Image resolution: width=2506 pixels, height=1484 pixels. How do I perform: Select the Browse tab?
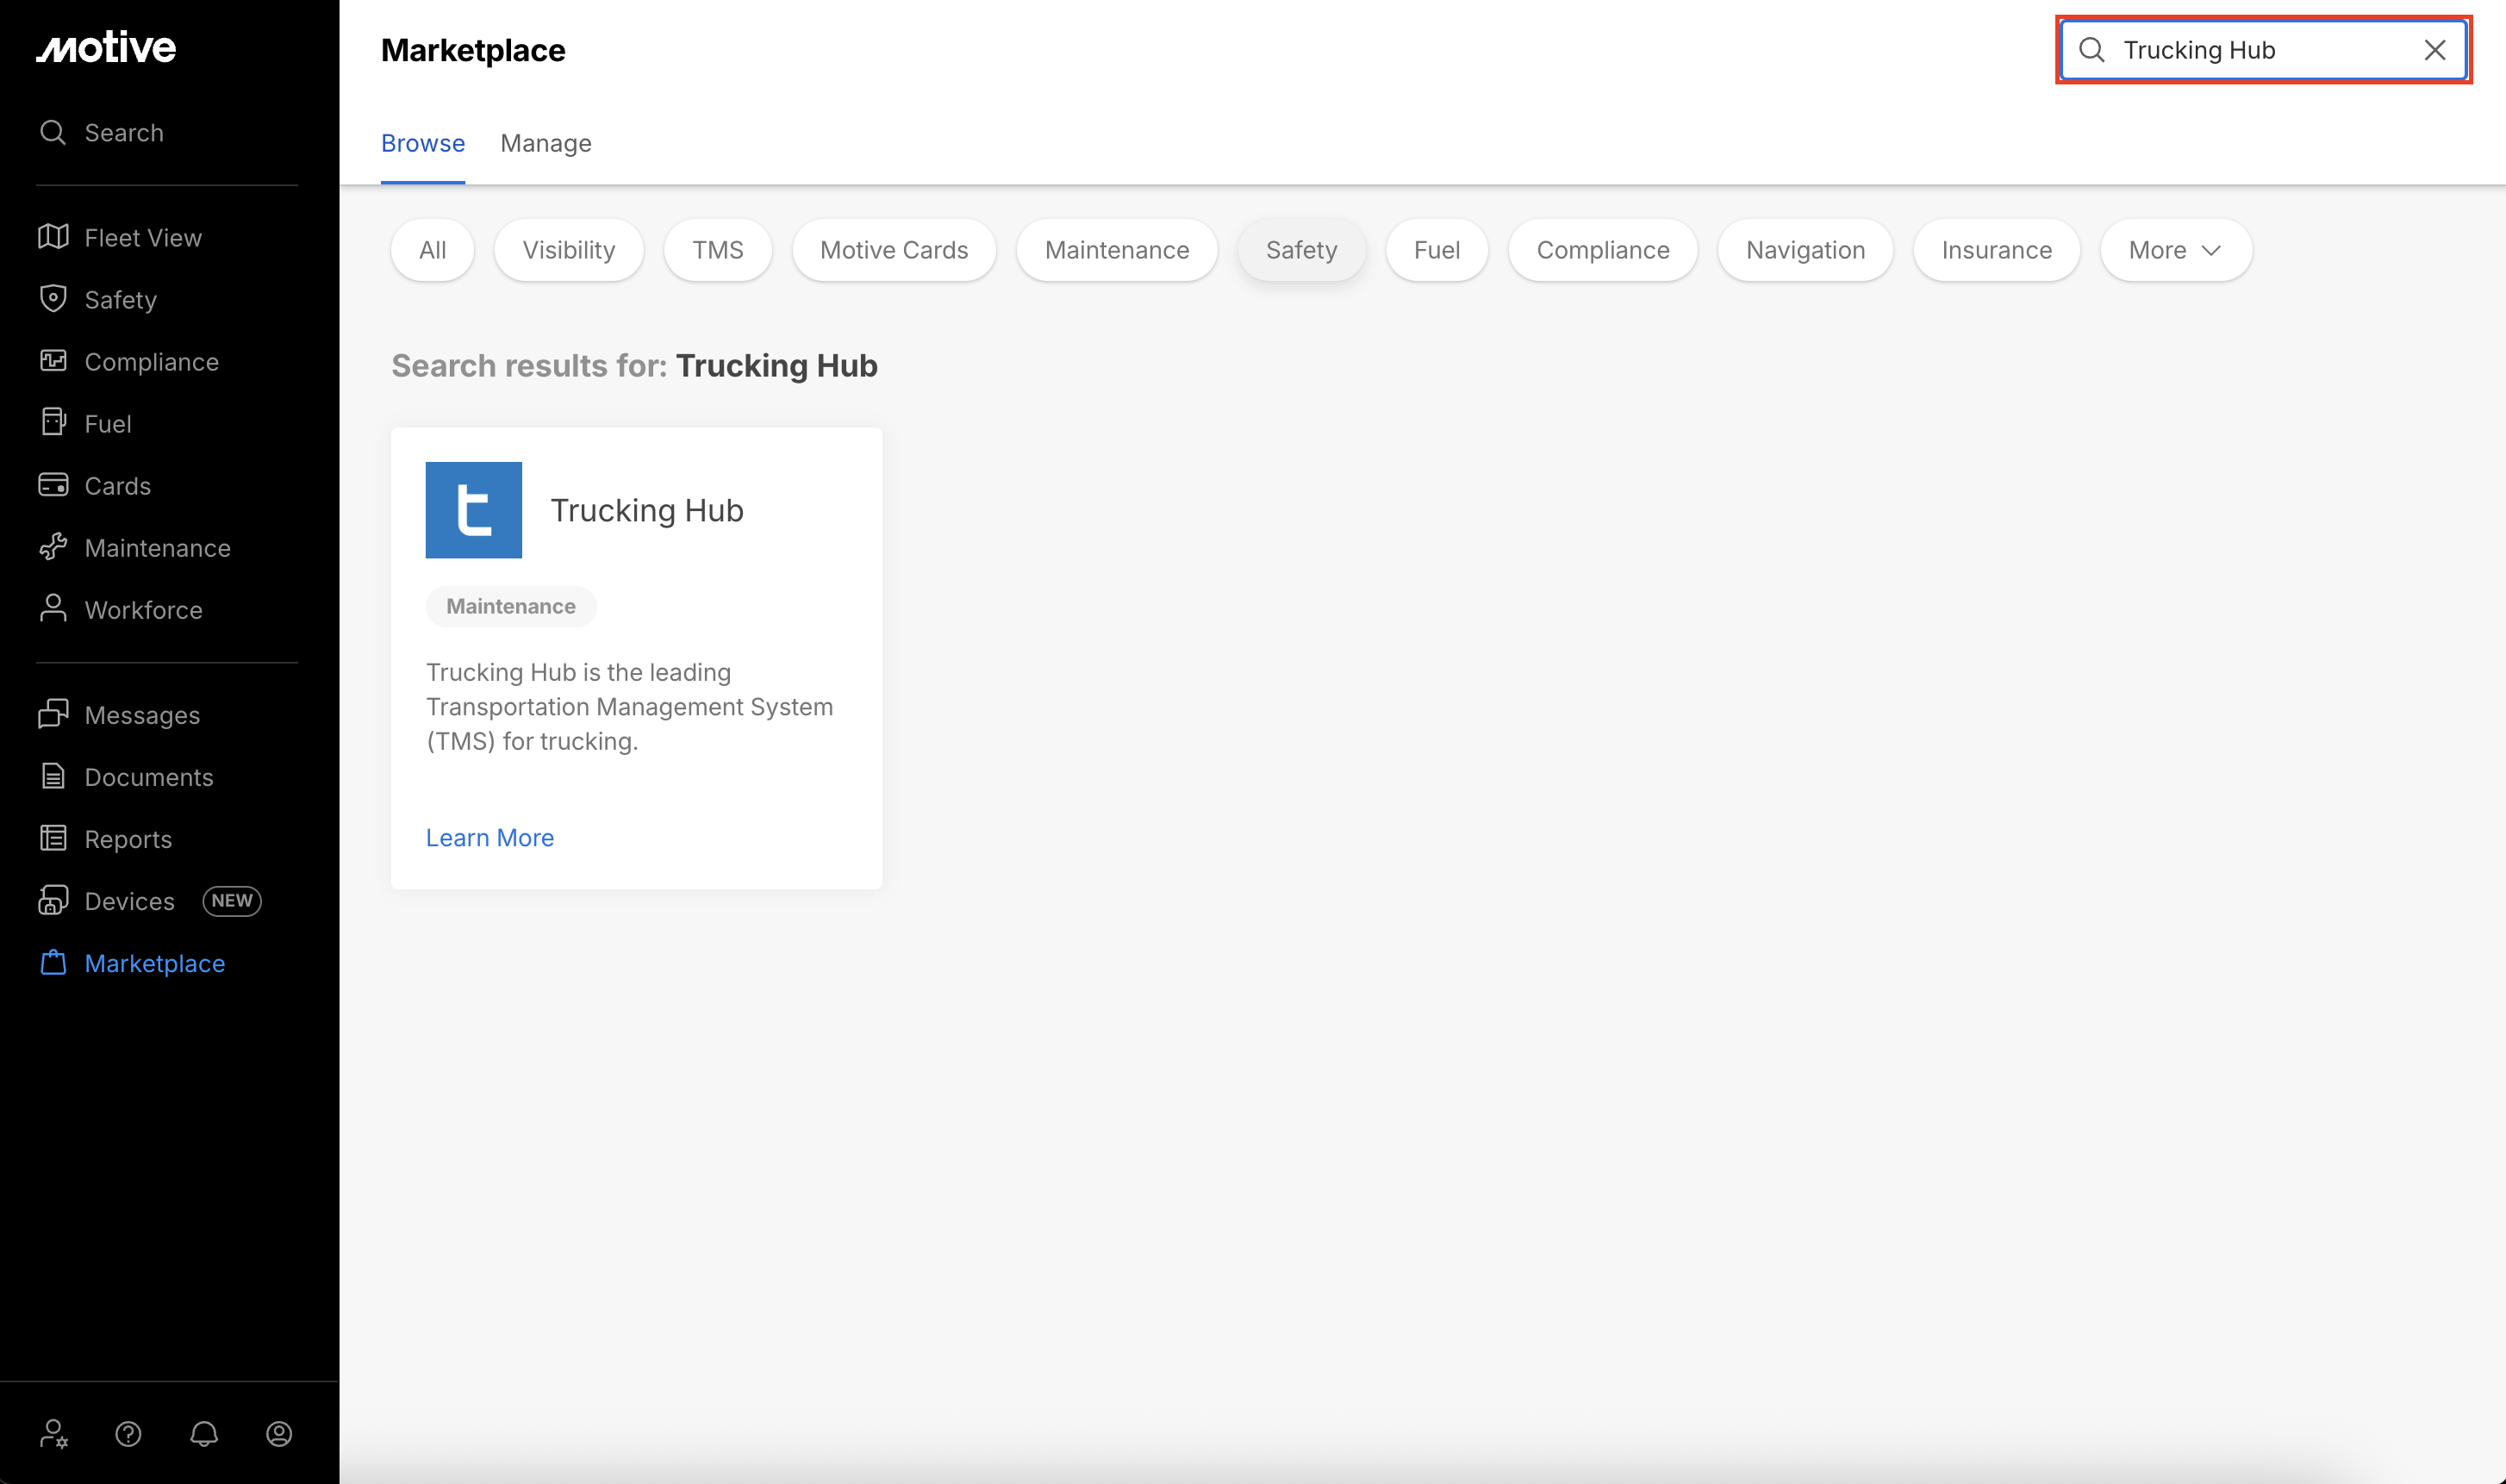422,143
